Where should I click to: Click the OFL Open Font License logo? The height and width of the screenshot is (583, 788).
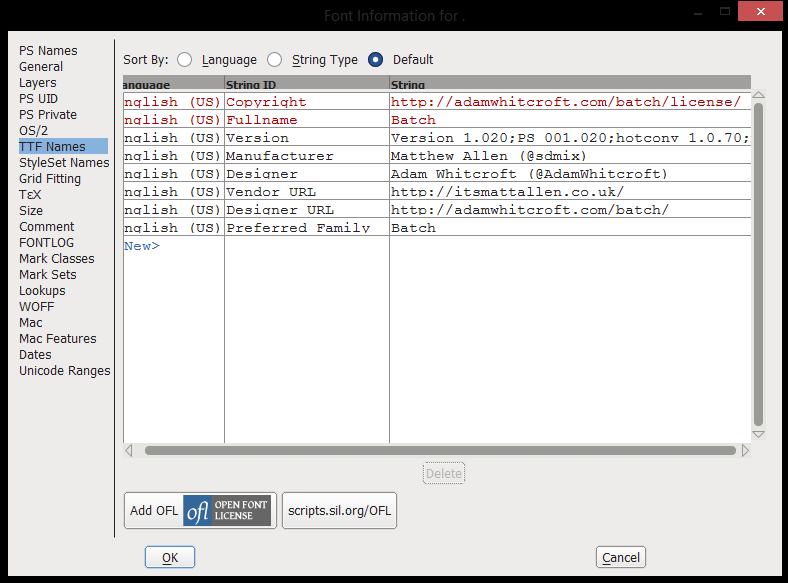(227, 511)
